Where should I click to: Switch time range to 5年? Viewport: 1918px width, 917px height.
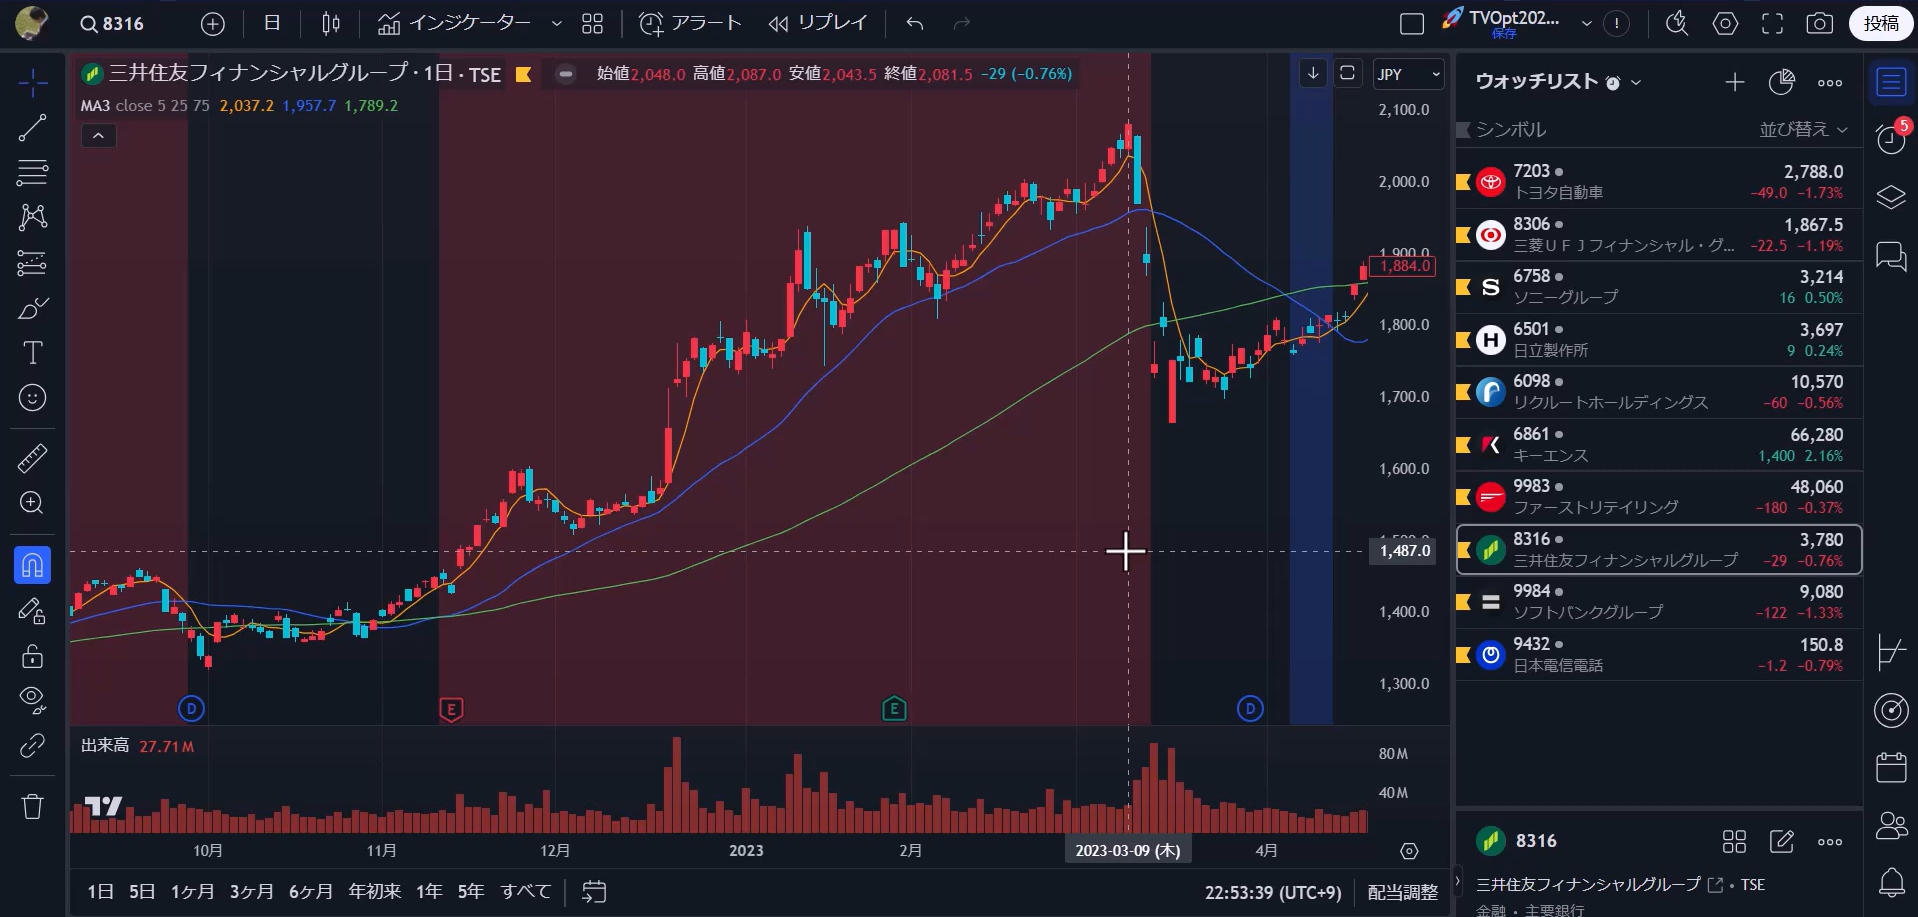470,891
